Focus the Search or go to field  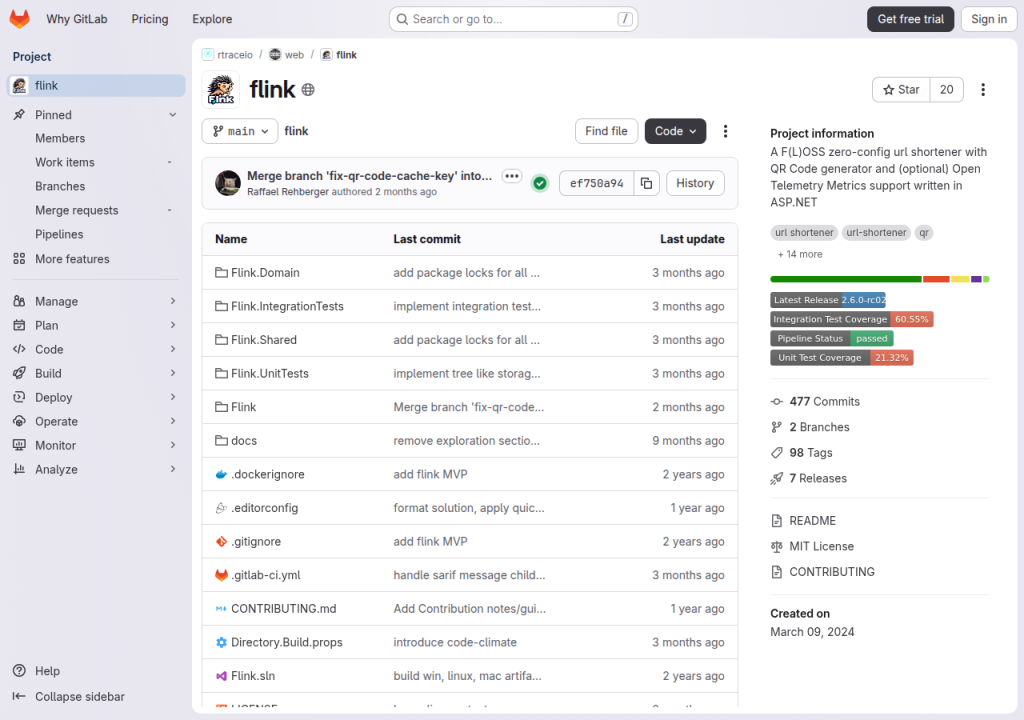coord(513,19)
